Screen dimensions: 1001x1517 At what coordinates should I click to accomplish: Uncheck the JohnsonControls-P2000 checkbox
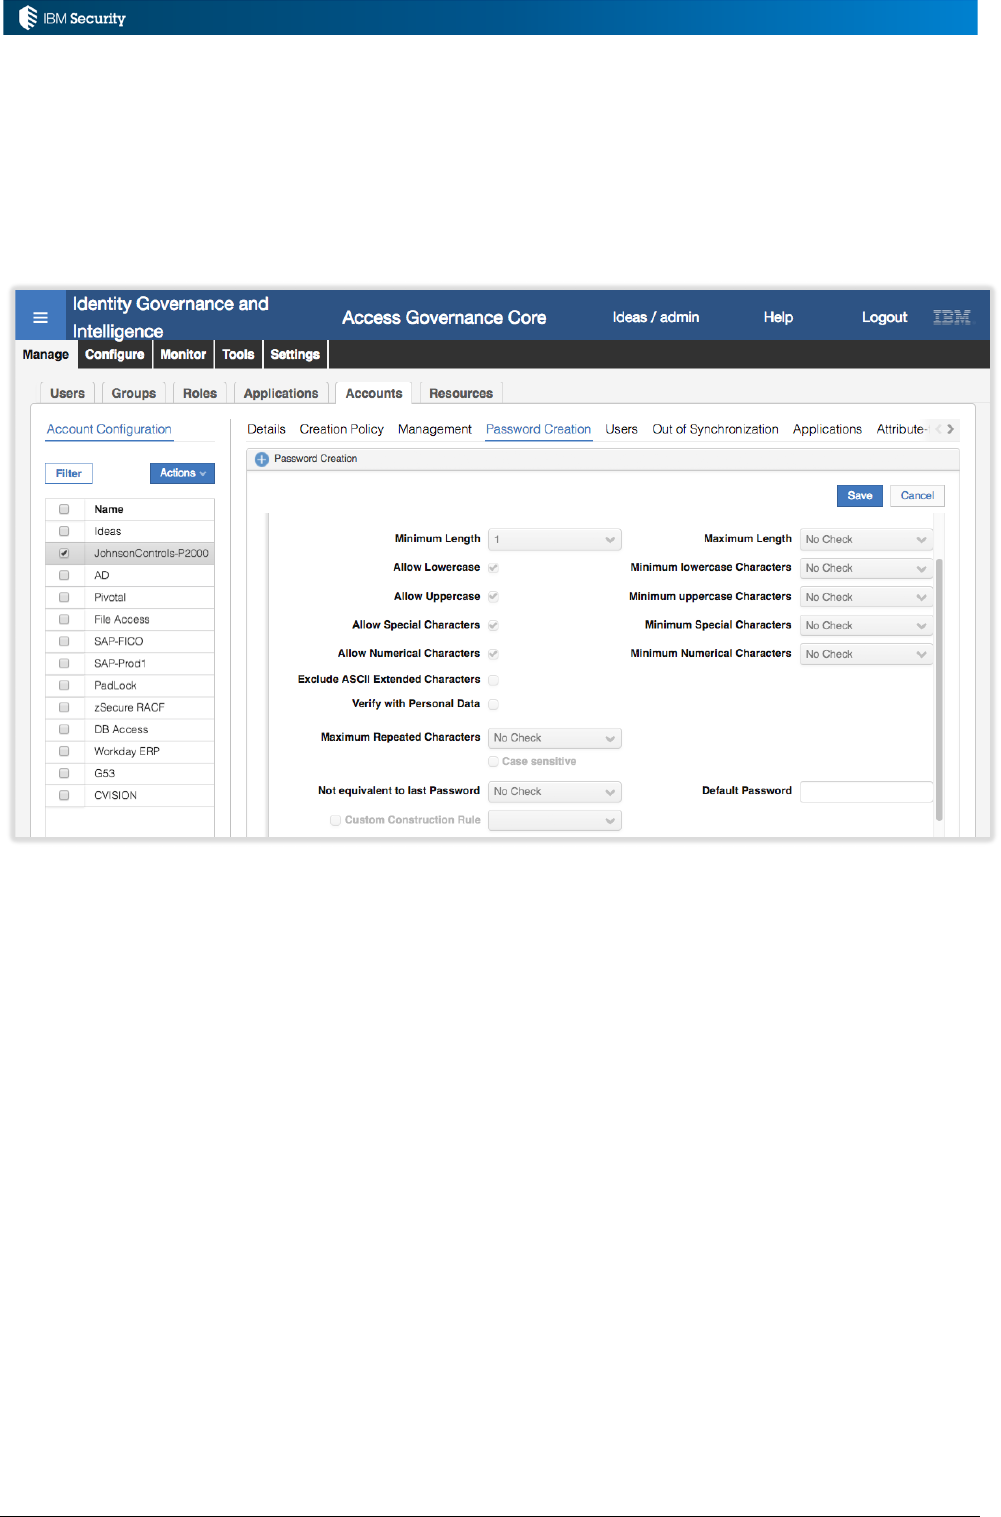(x=64, y=553)
